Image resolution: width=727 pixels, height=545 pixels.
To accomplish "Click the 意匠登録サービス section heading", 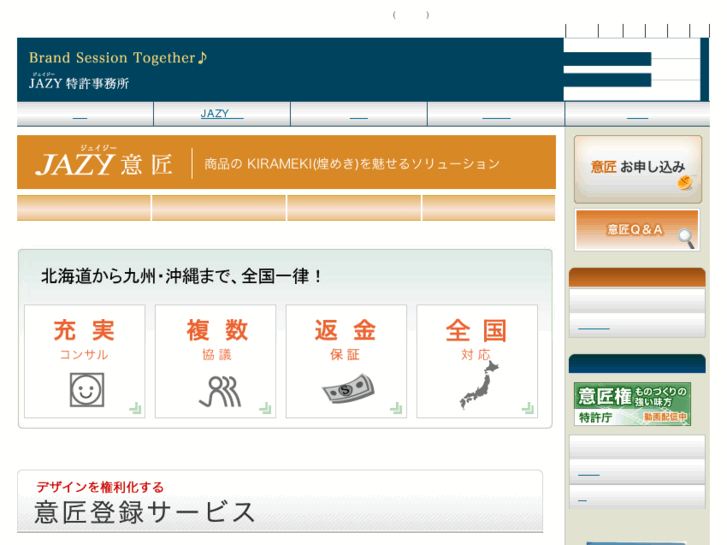I will (x=144, y=512).
